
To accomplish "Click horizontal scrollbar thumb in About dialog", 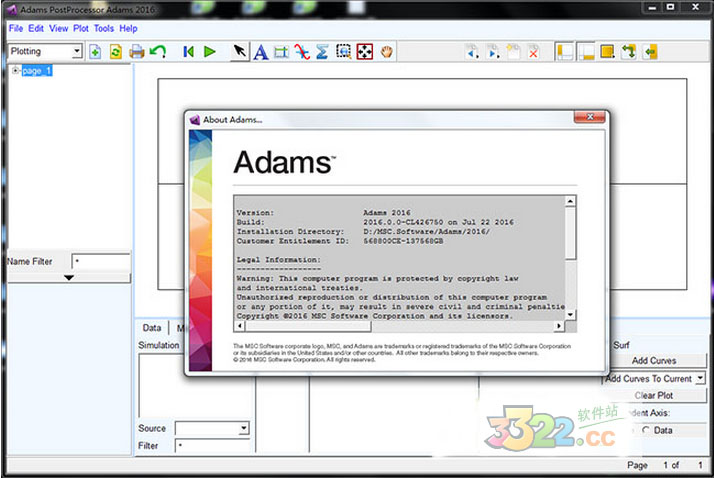I will pyautogui.click(x=308, y=326).
